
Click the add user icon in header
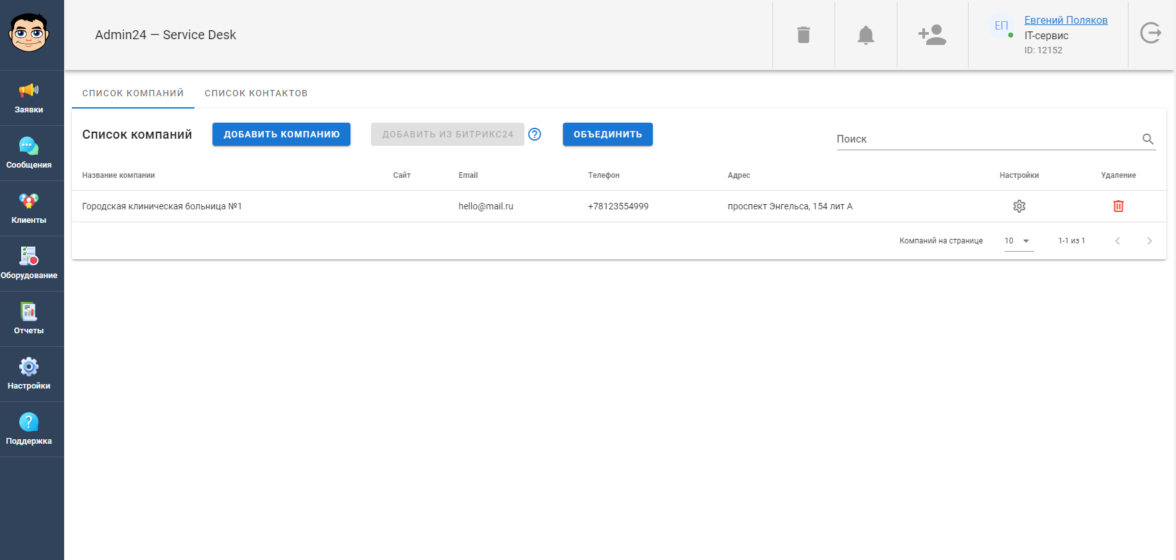(932, 35)
